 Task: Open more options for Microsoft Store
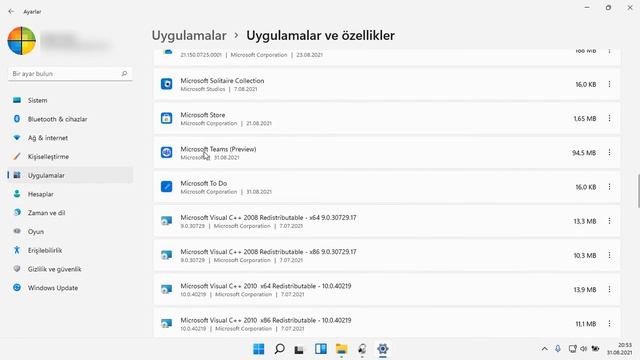[x=609, y=118]
